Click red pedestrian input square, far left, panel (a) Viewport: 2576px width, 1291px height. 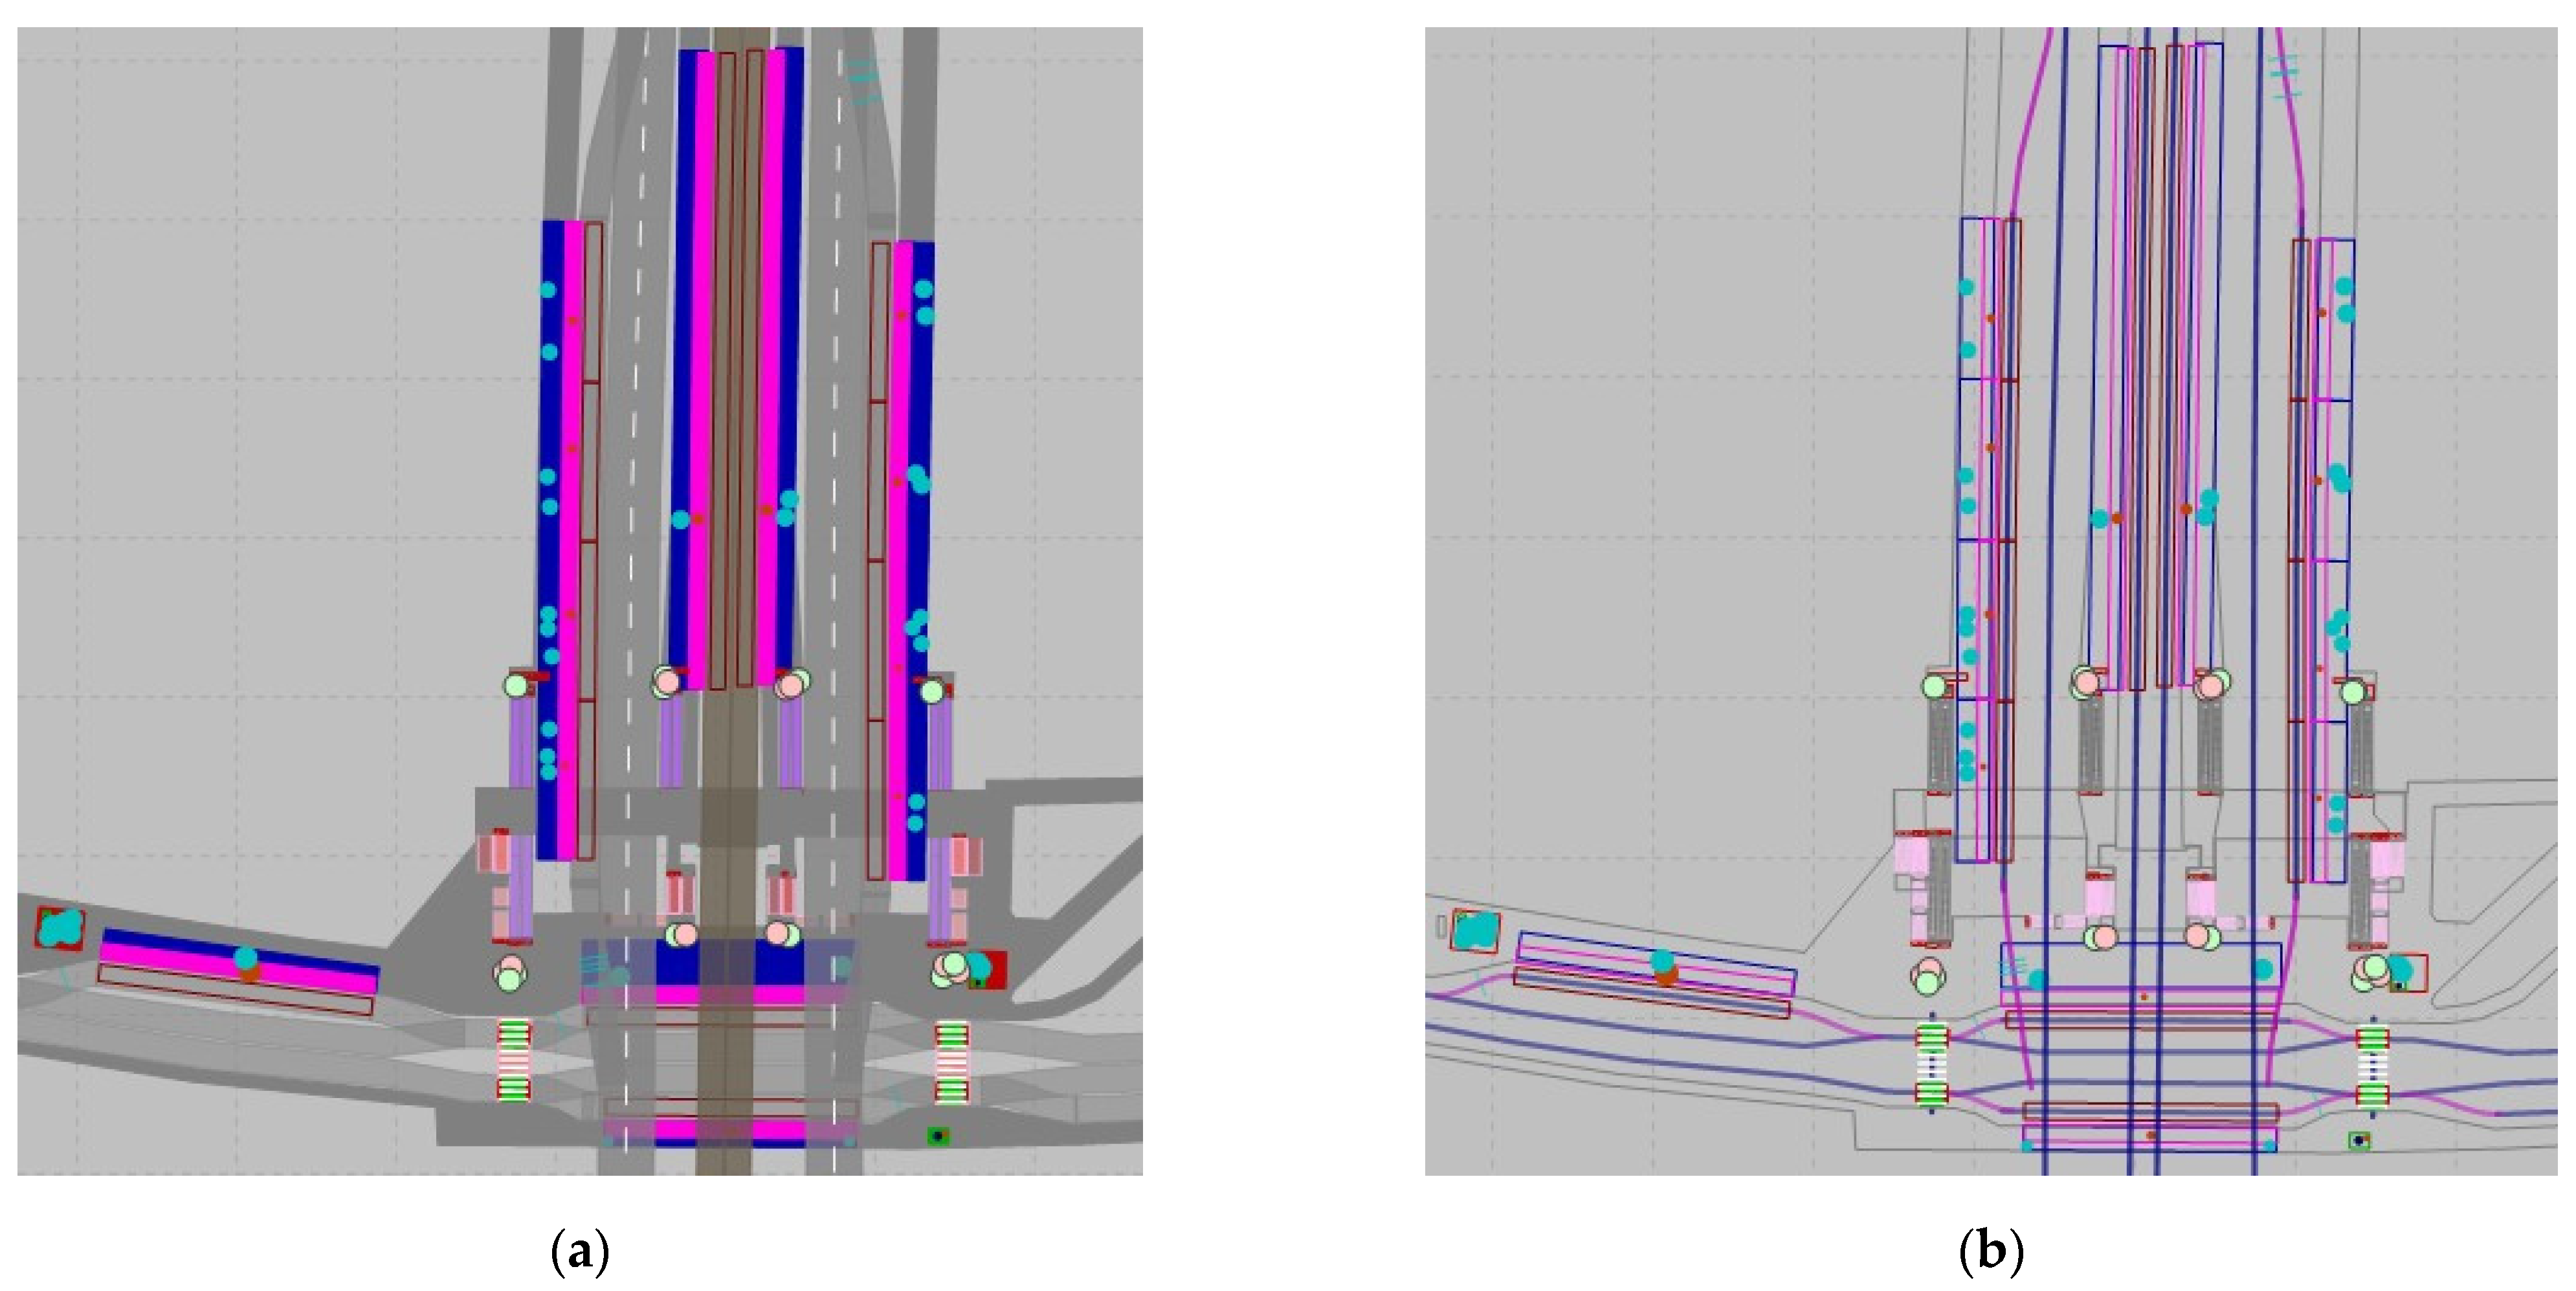[60, 928]
